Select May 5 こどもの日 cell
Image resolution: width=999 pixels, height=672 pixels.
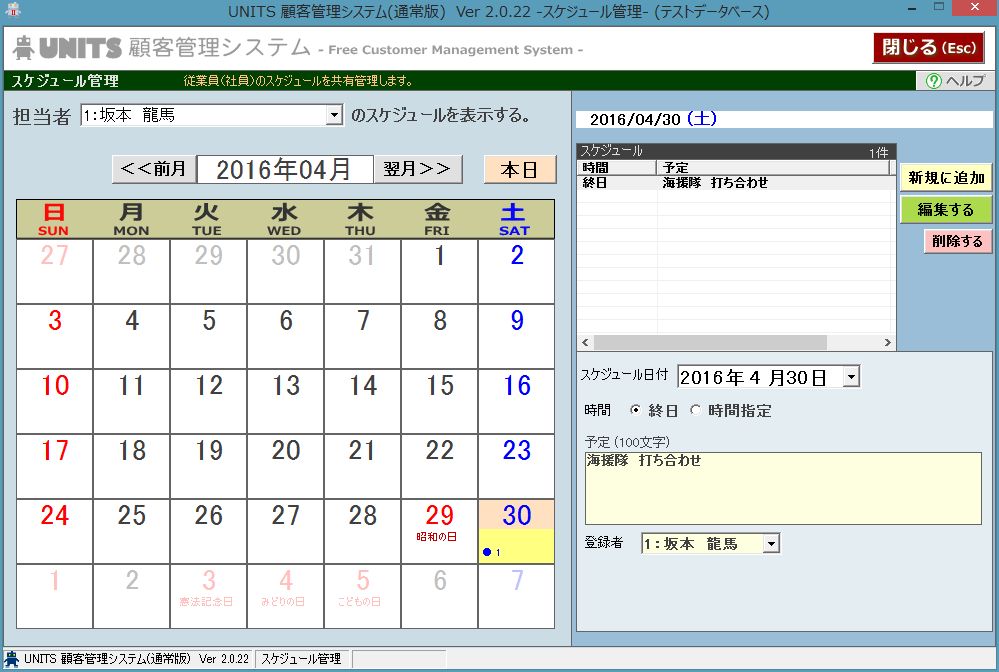click(363, 596)
